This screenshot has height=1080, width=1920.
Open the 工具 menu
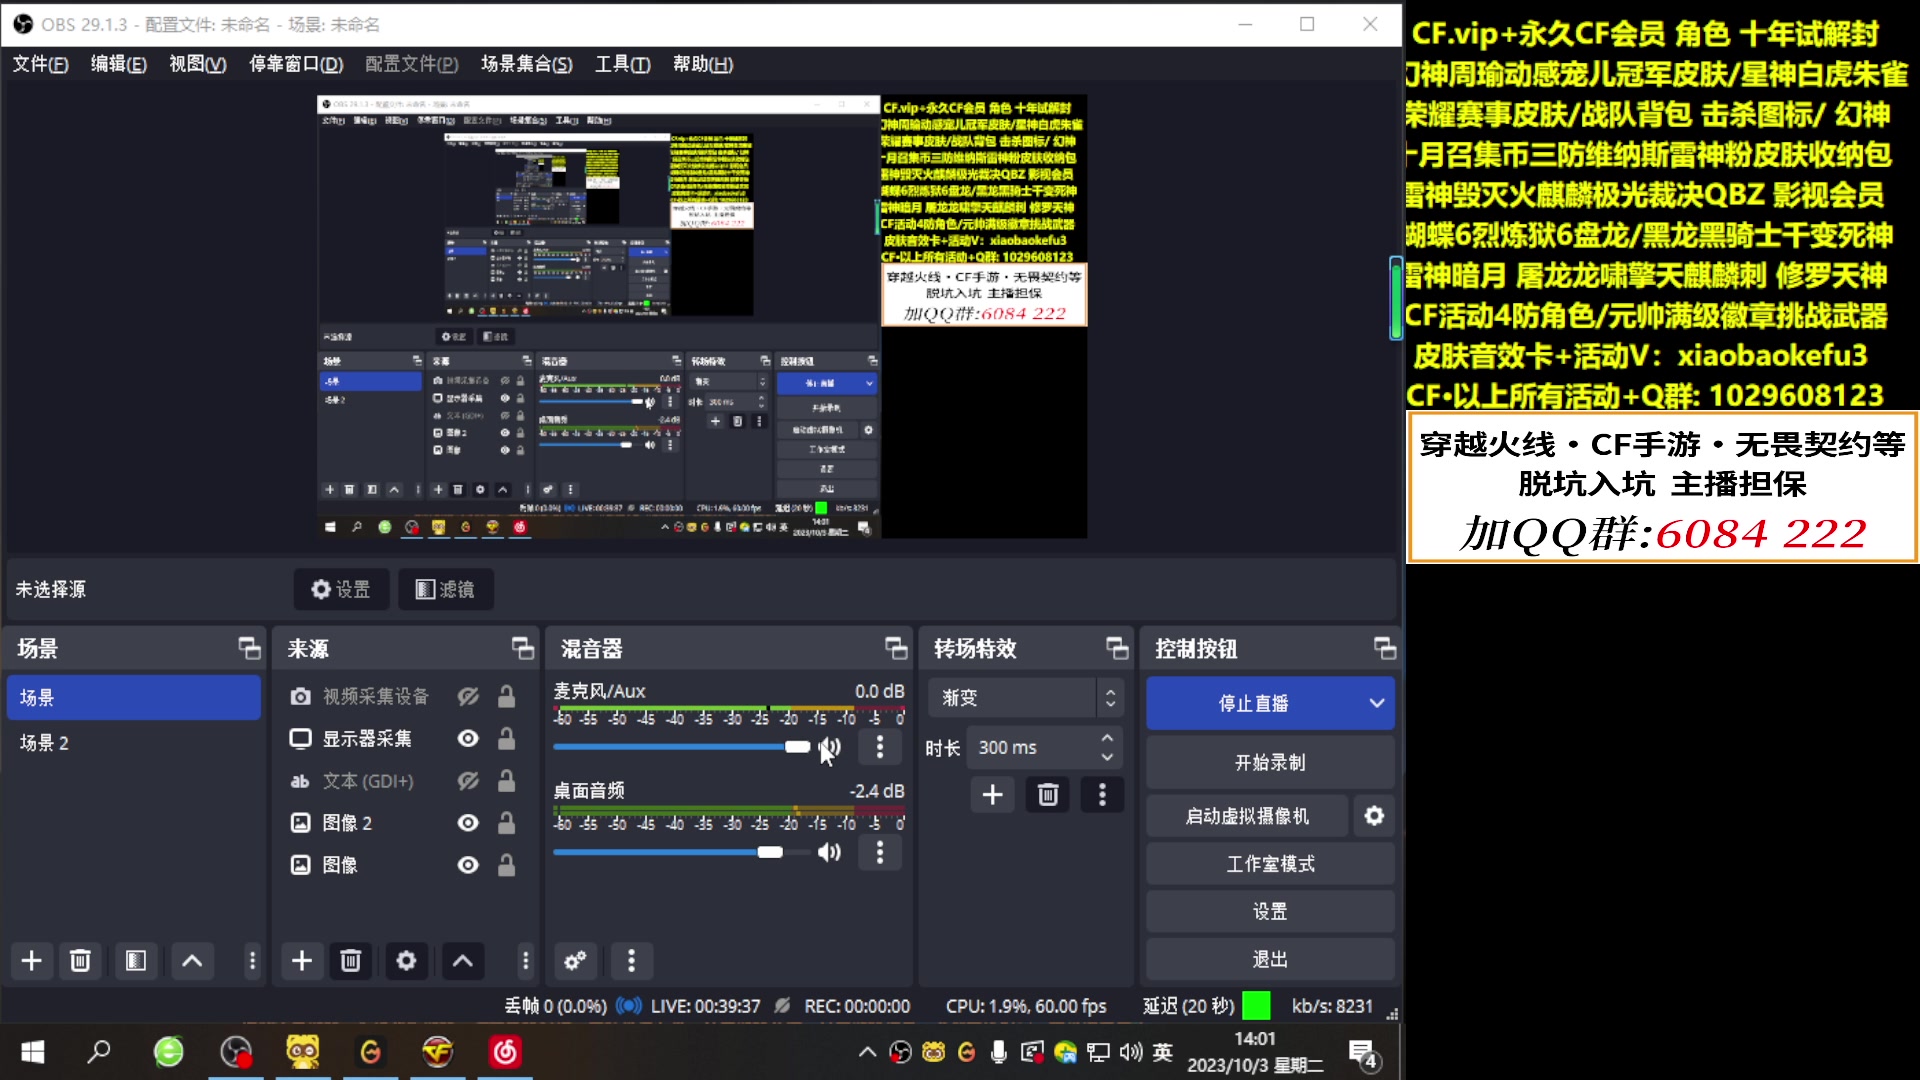[623, 64]
